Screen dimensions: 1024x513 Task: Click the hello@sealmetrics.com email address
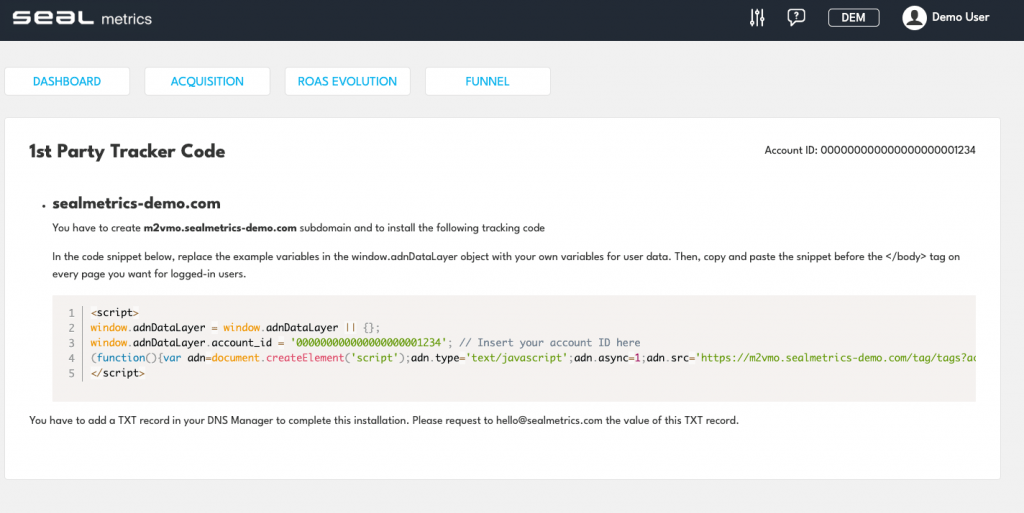(549, 420)
